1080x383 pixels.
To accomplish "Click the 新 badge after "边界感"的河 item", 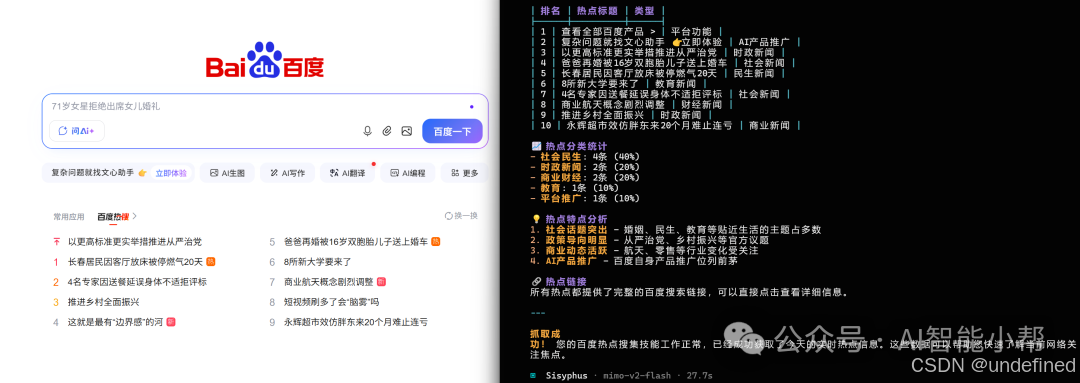I will pos(172,322).
